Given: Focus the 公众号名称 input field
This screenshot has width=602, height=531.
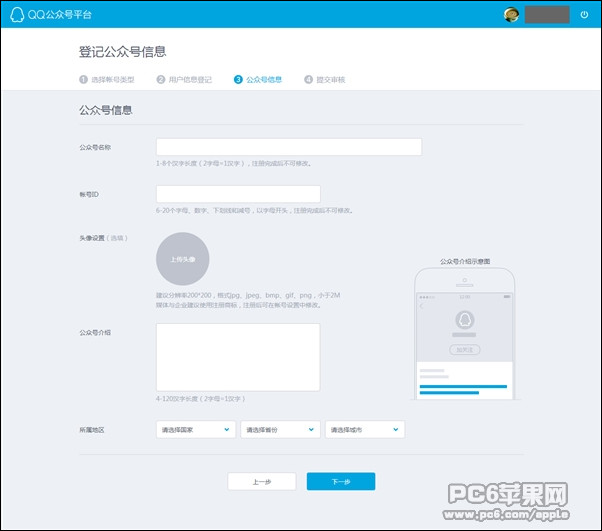Looking at the screenshot, I should (x=288, y=147).
